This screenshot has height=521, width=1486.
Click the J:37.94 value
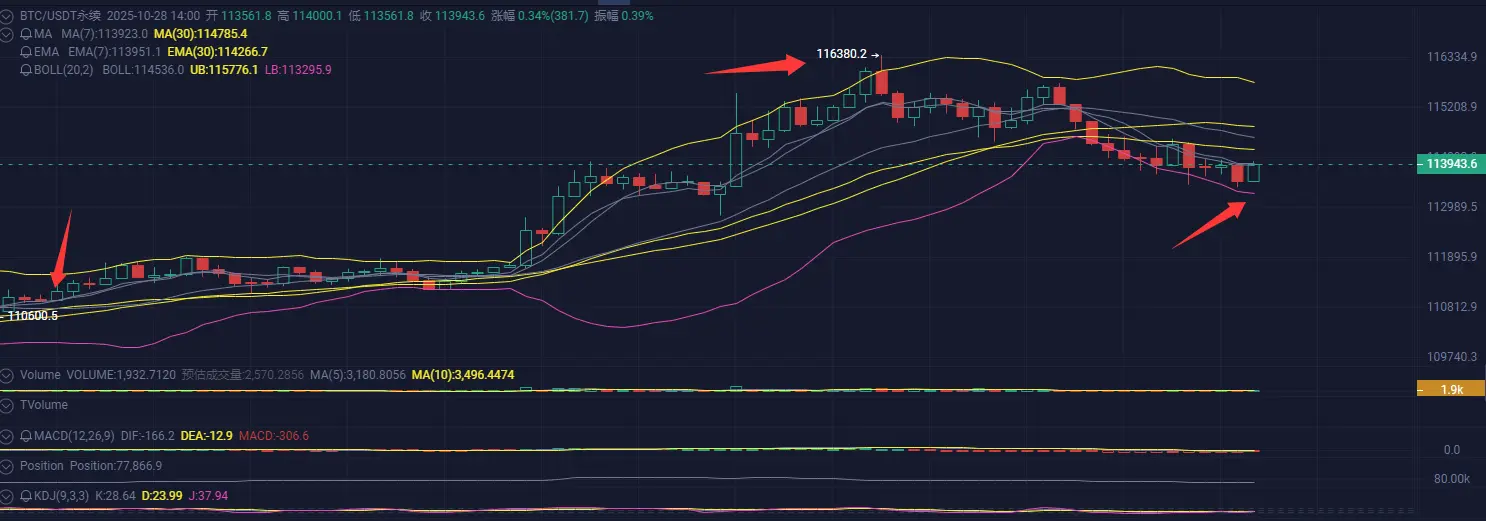click(208, 496)
